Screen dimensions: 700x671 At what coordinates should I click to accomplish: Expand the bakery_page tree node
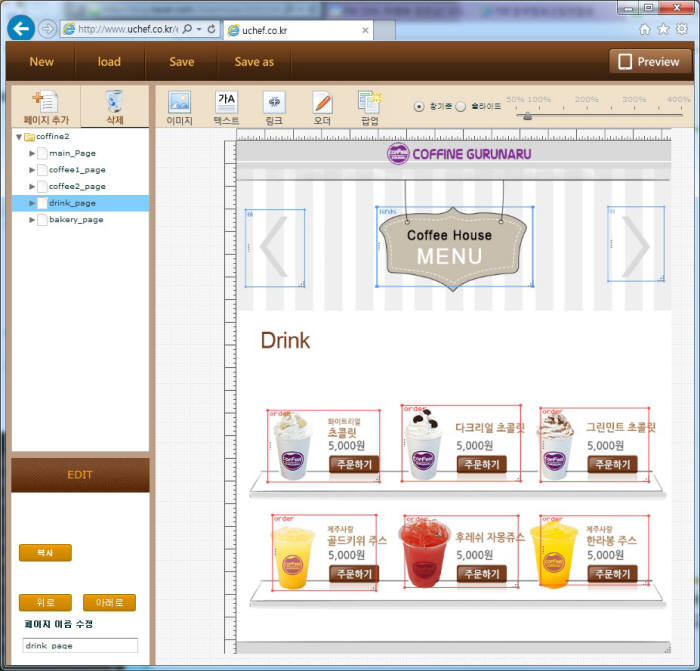pos(32,220)
